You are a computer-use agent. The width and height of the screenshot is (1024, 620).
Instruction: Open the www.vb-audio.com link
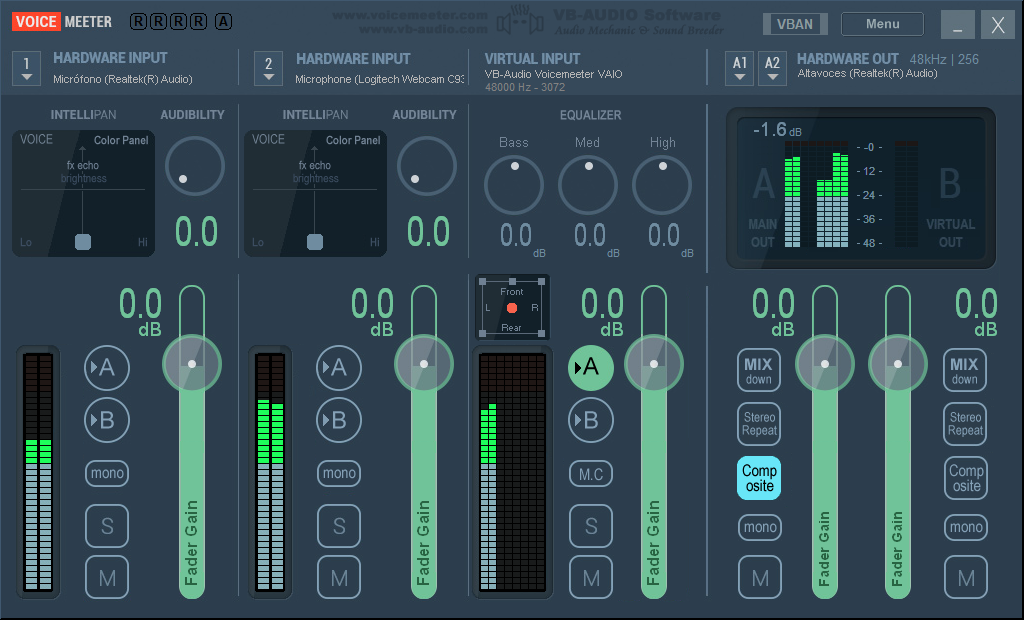coord(423,29)
